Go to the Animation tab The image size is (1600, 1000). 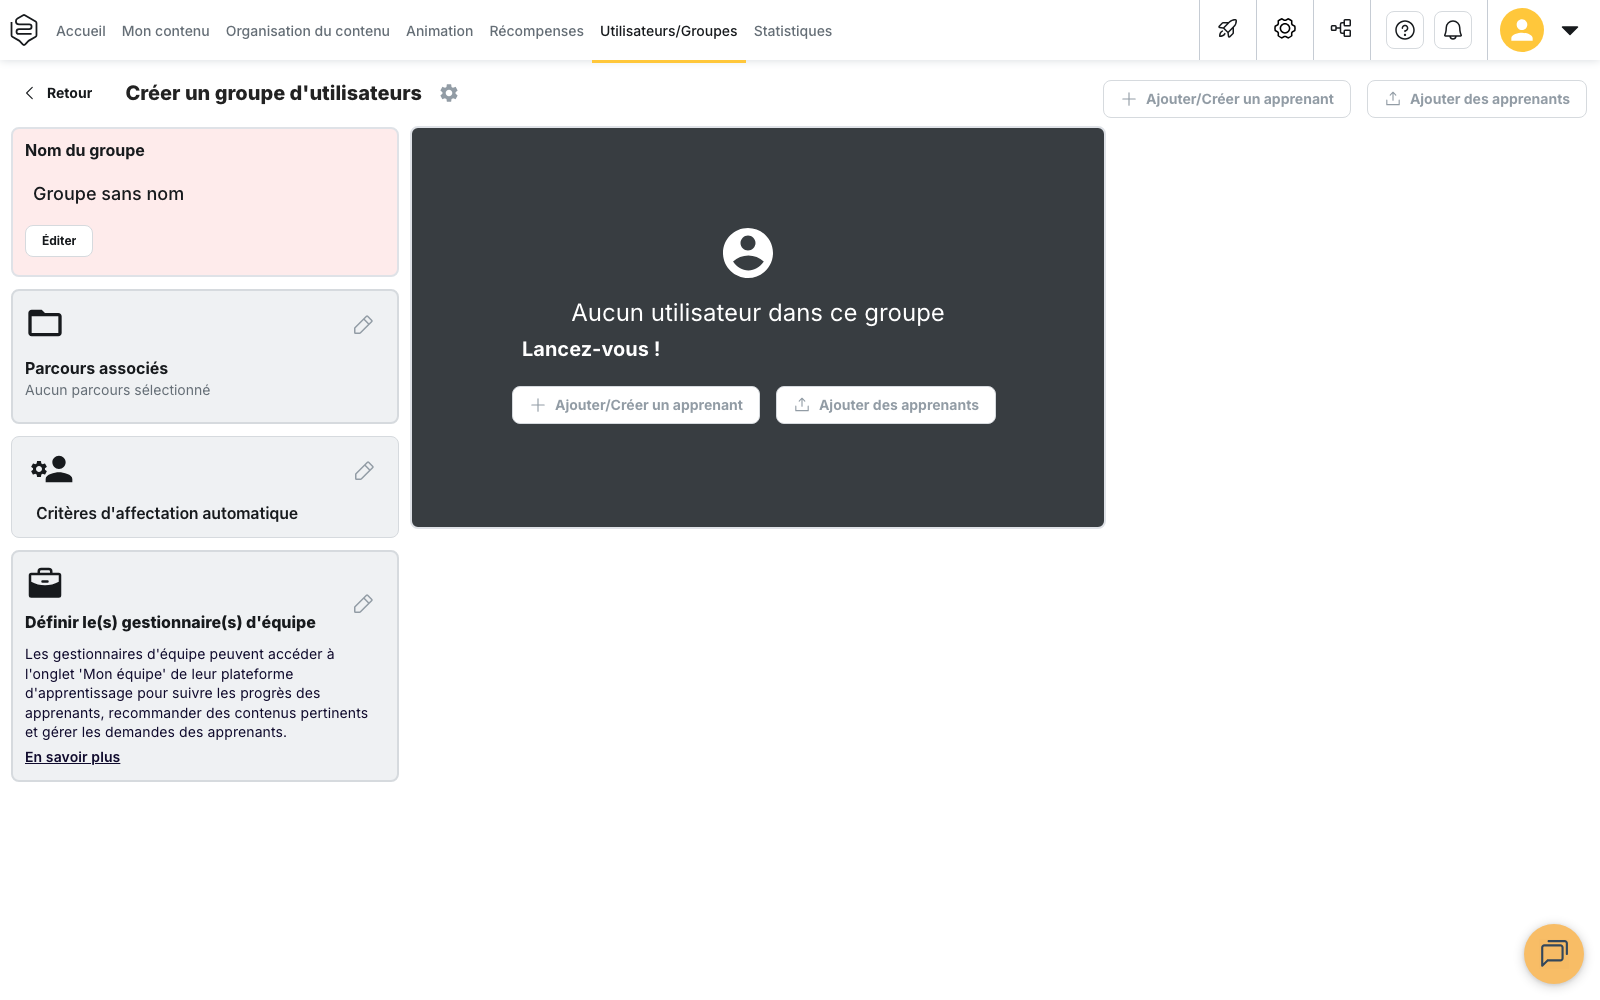tap(440, 31)
